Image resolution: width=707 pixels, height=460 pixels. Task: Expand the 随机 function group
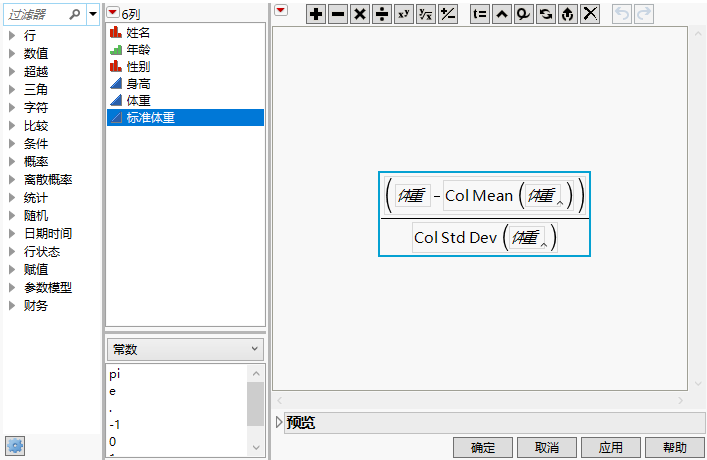tap(12, 216)
